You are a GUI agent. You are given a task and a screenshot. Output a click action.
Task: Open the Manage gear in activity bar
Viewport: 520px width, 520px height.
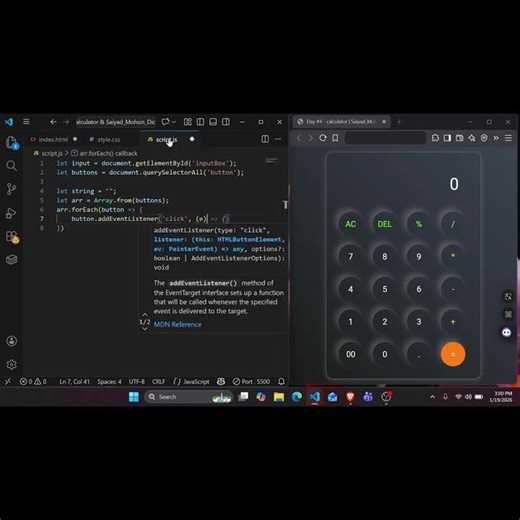coord(12,365)
